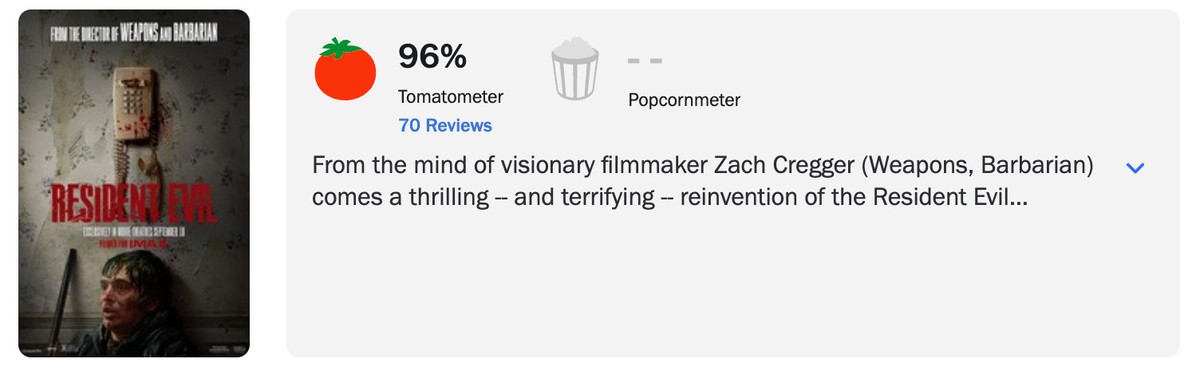Click synopsis line beginning "From the mind"
This screenshot has width=1200, height=382.
point(702,166)
